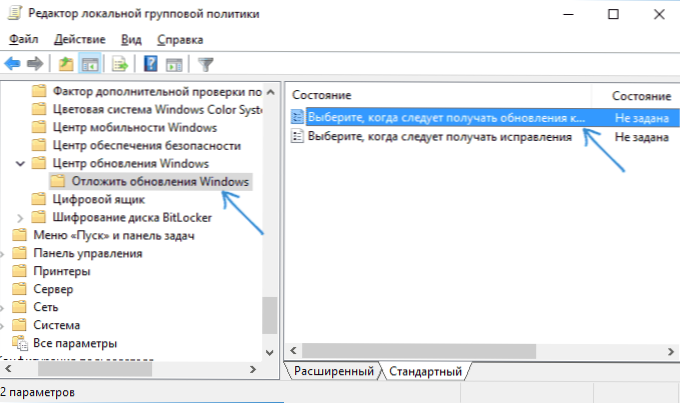
Task: Switch to the Стандартный tab
Action: coord(425,371)
